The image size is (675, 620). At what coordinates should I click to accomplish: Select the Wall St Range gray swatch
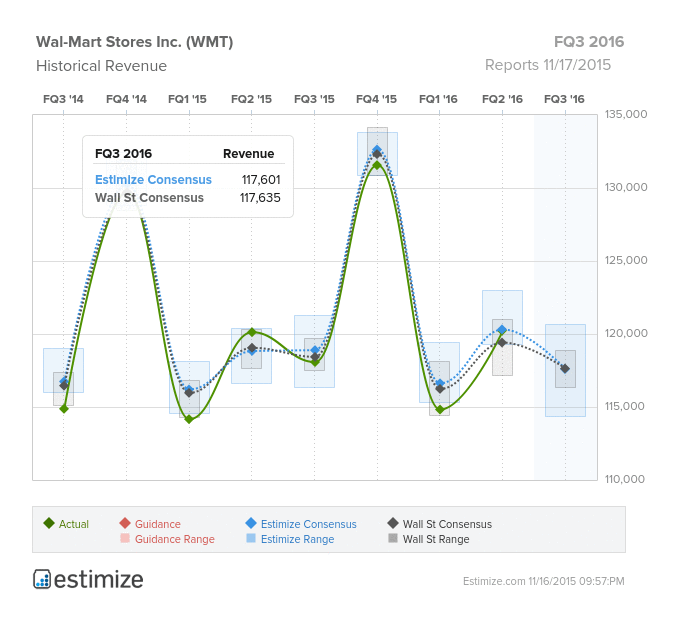click(x=393, y=538)
